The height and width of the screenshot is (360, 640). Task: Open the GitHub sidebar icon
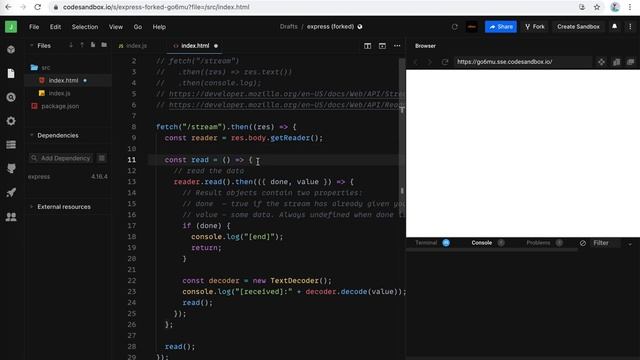pos(11,169)
